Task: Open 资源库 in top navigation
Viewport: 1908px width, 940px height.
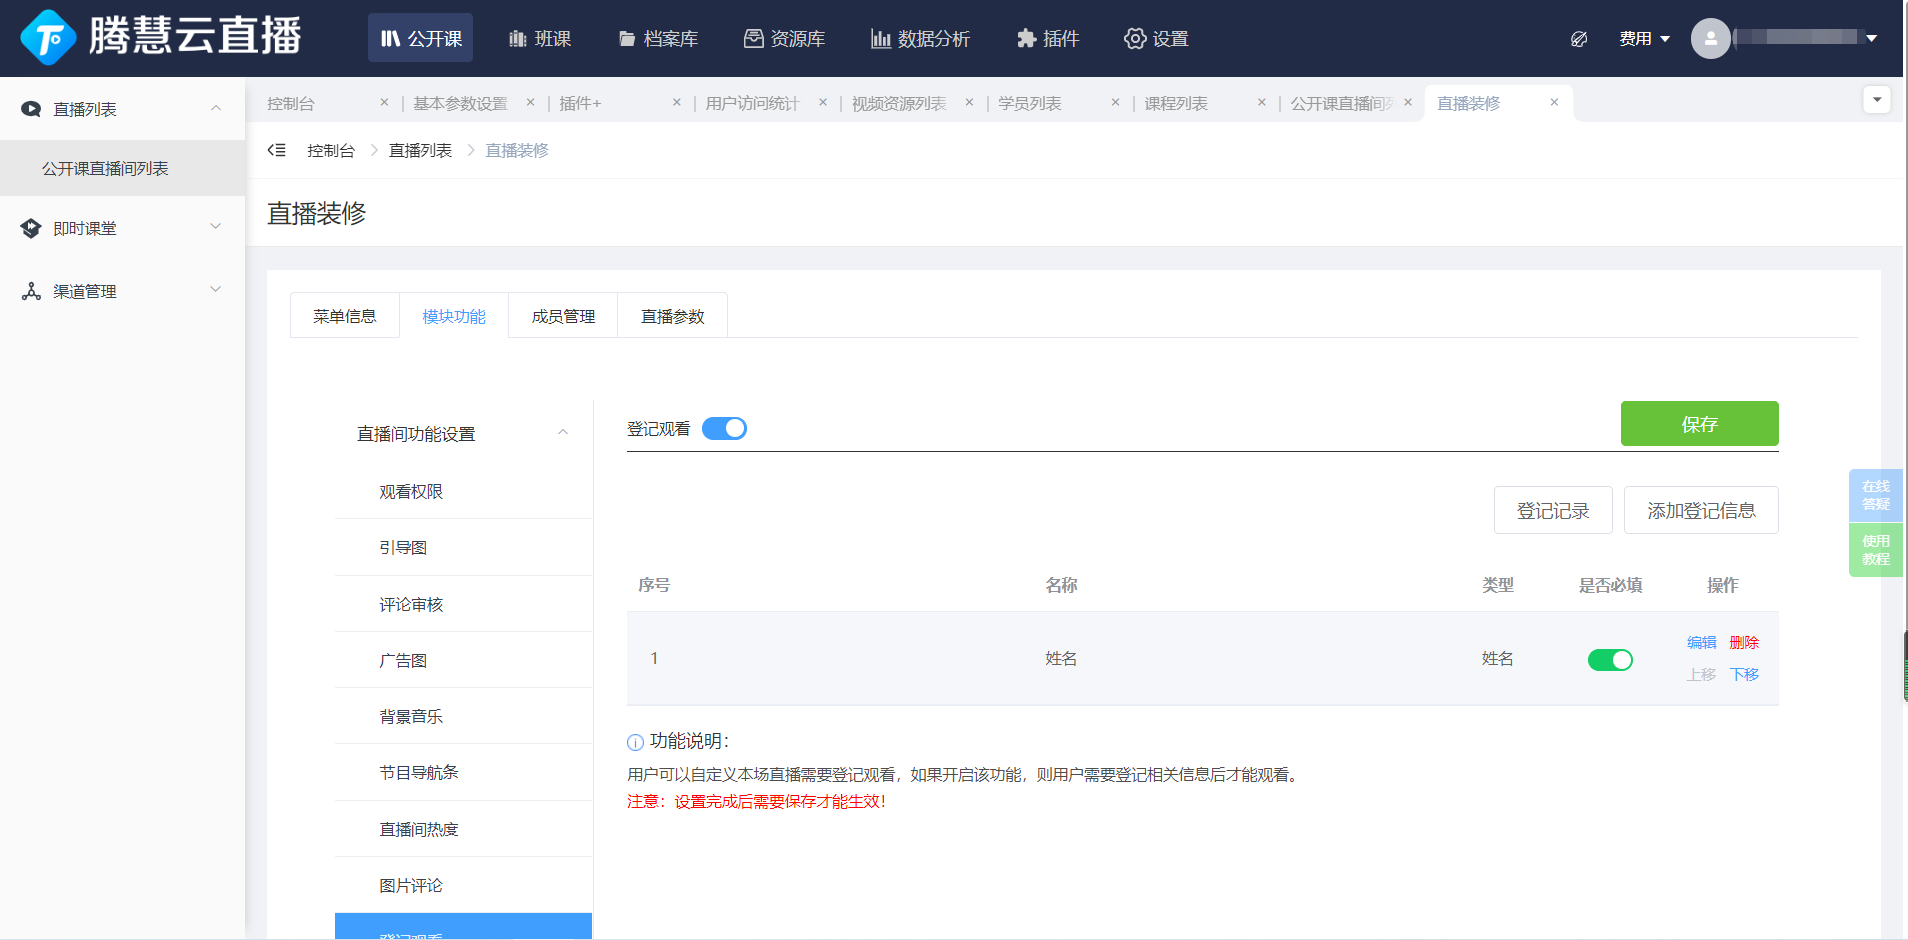Action: [x=784, y=39]
